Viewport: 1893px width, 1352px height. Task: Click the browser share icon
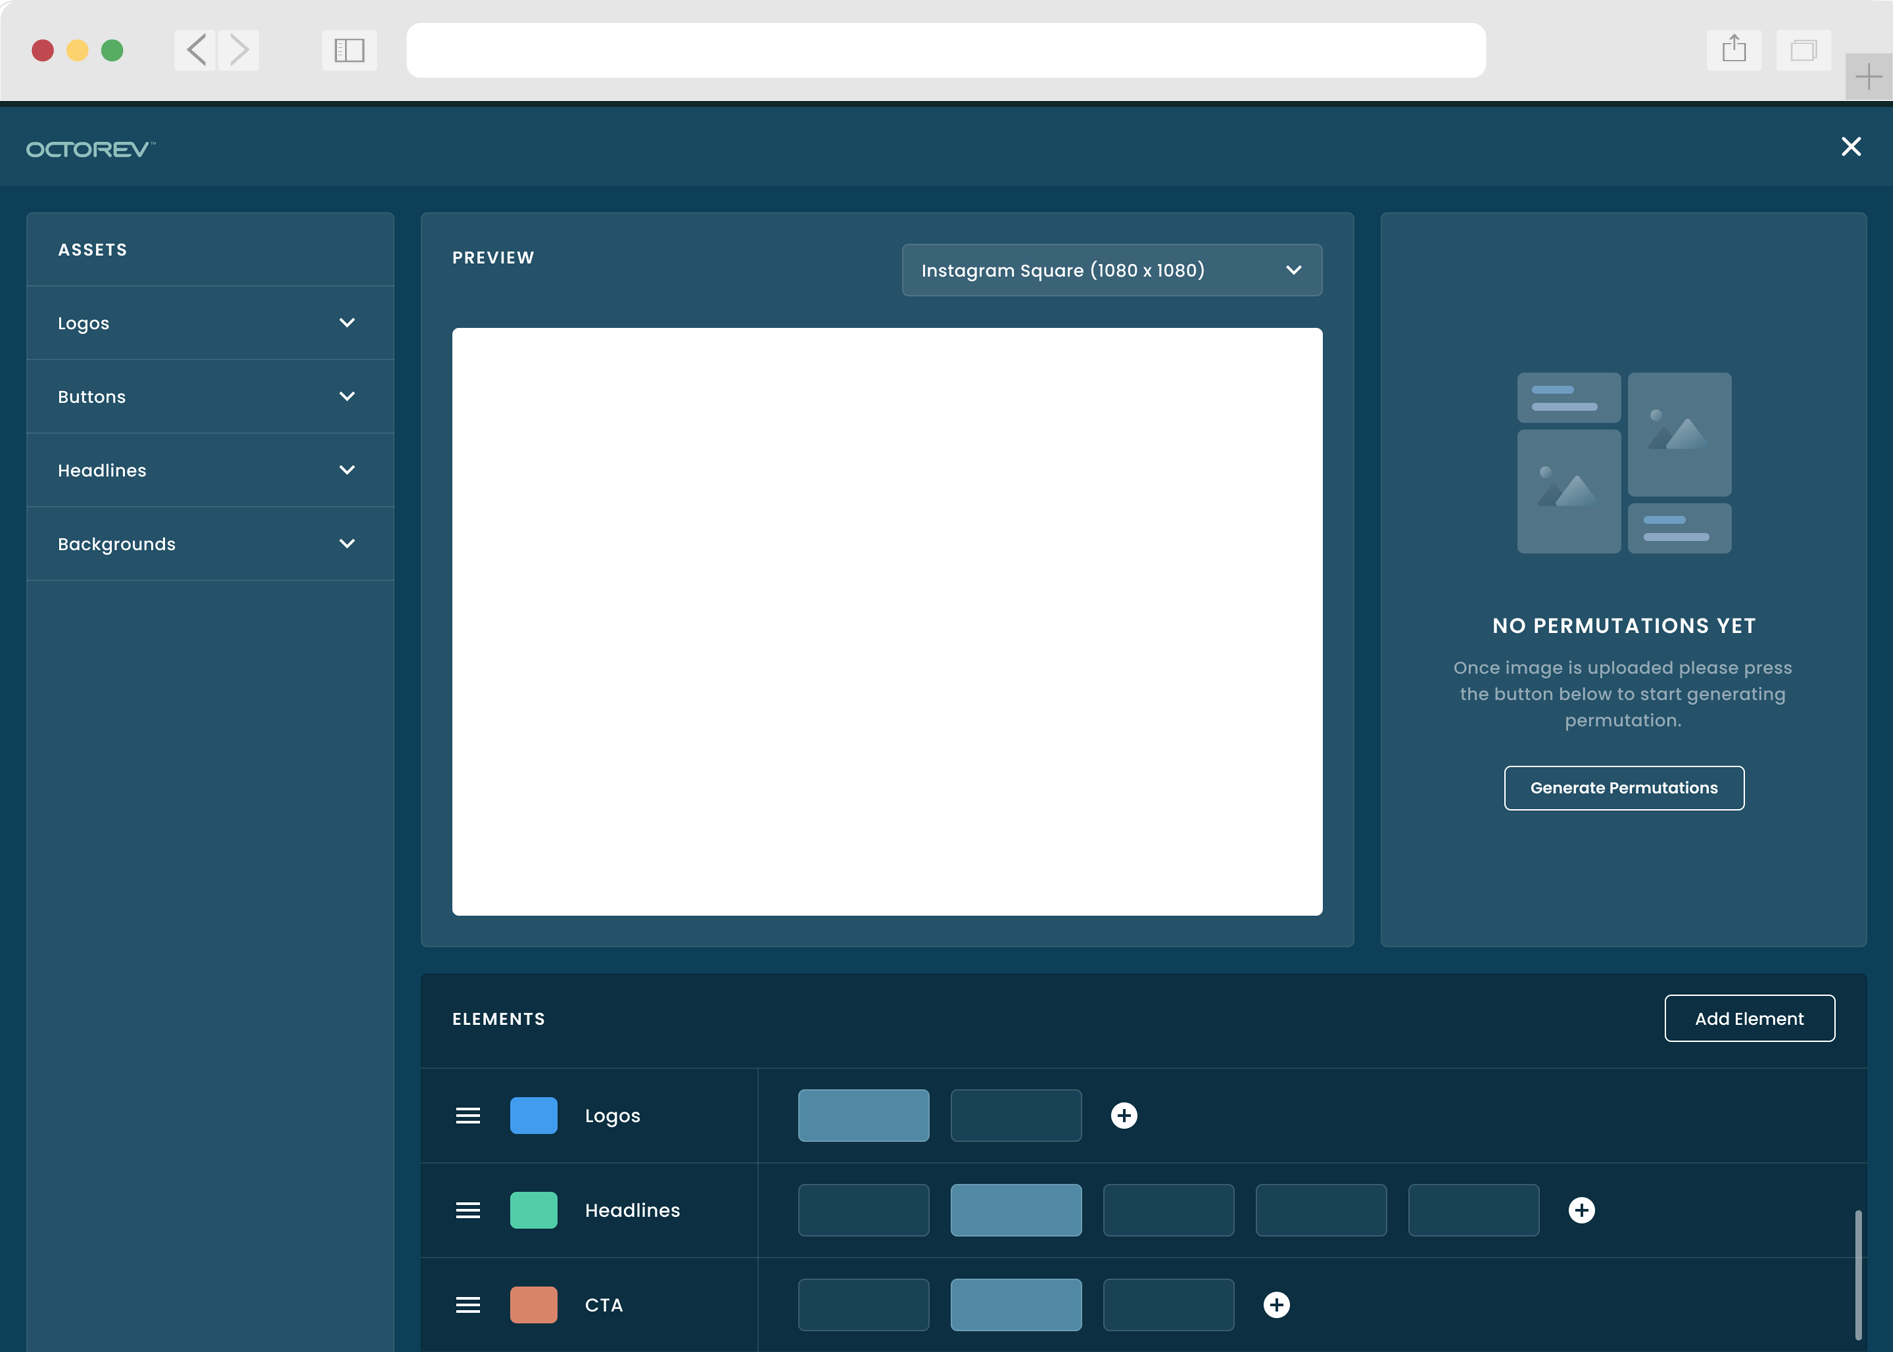tap(1734, 50)
